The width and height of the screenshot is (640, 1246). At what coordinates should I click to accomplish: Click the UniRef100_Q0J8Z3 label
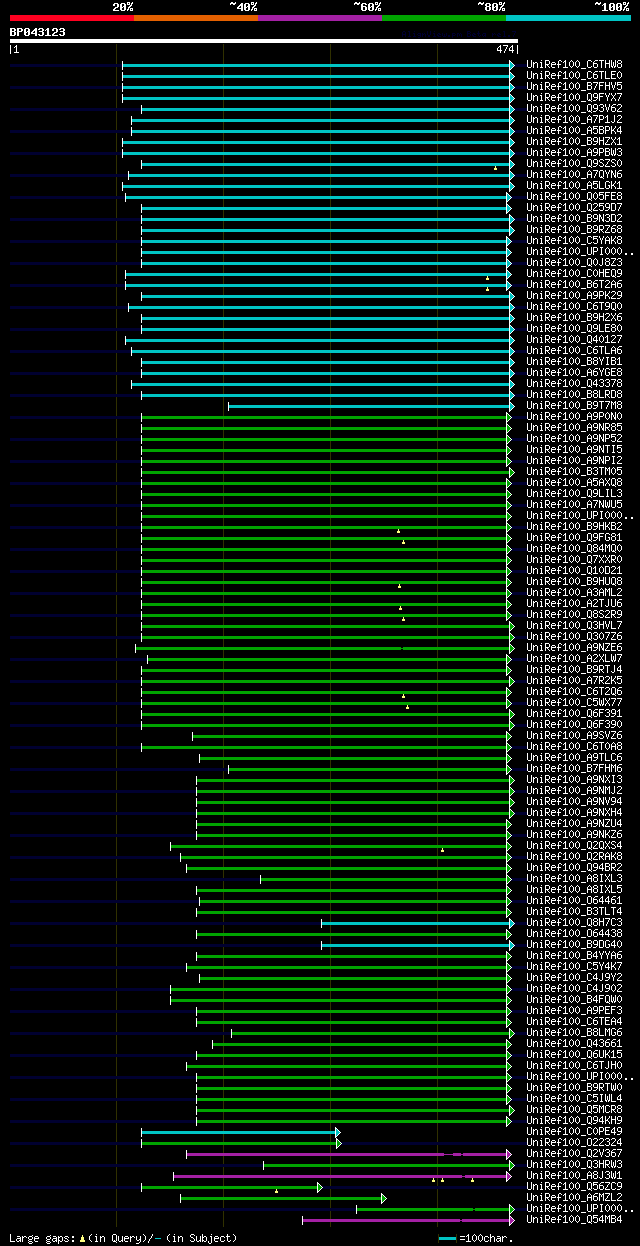coord(574,262)
